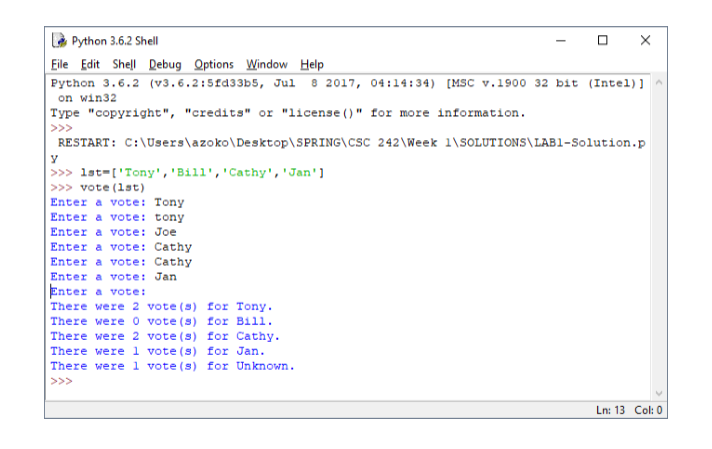The height and width of the screenshot is (449, 712).
Task: Click the scrollbar up arrow
Action: (x=659, y=83)
